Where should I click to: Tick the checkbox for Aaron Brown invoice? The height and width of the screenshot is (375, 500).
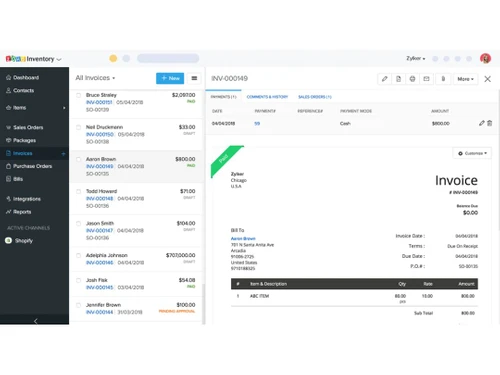click(x=78, y=159)
